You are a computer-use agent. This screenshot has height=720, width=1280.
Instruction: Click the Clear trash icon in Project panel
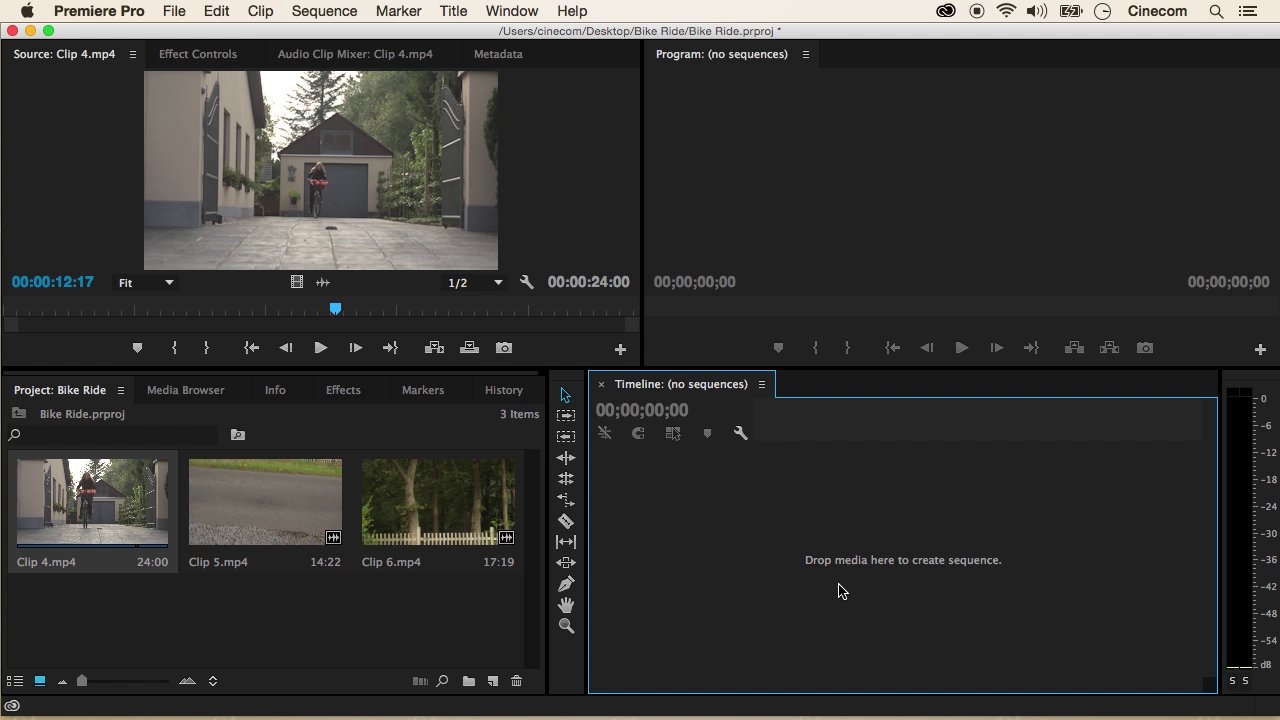click(517, 681)
